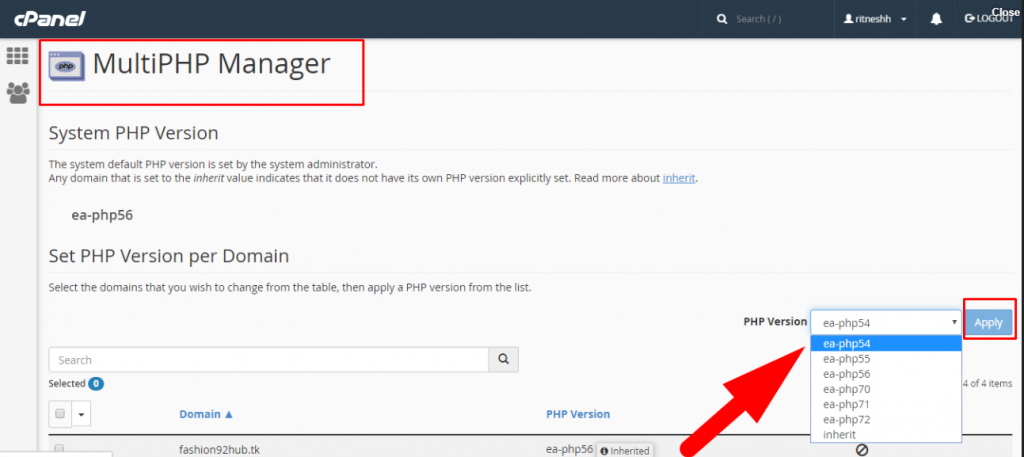
Task: Log out via the LOGOUT link
Action: click(x=987, y=19)
